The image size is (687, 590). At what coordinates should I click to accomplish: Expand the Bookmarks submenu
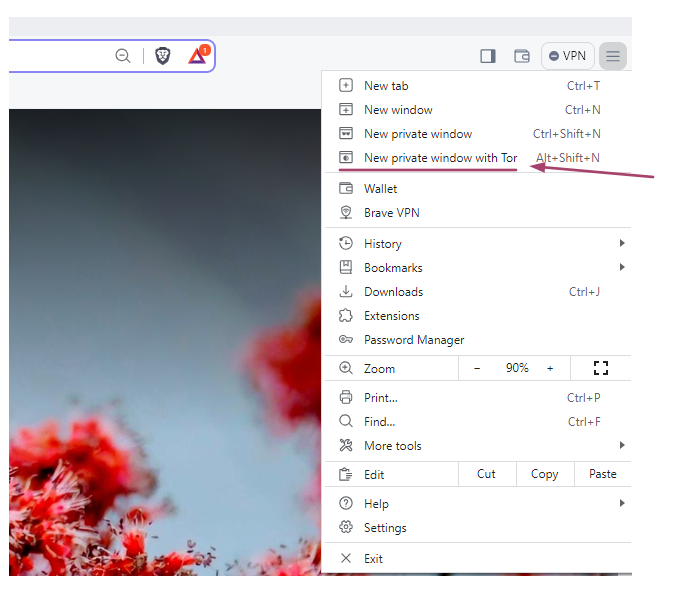tap(393, 268)
